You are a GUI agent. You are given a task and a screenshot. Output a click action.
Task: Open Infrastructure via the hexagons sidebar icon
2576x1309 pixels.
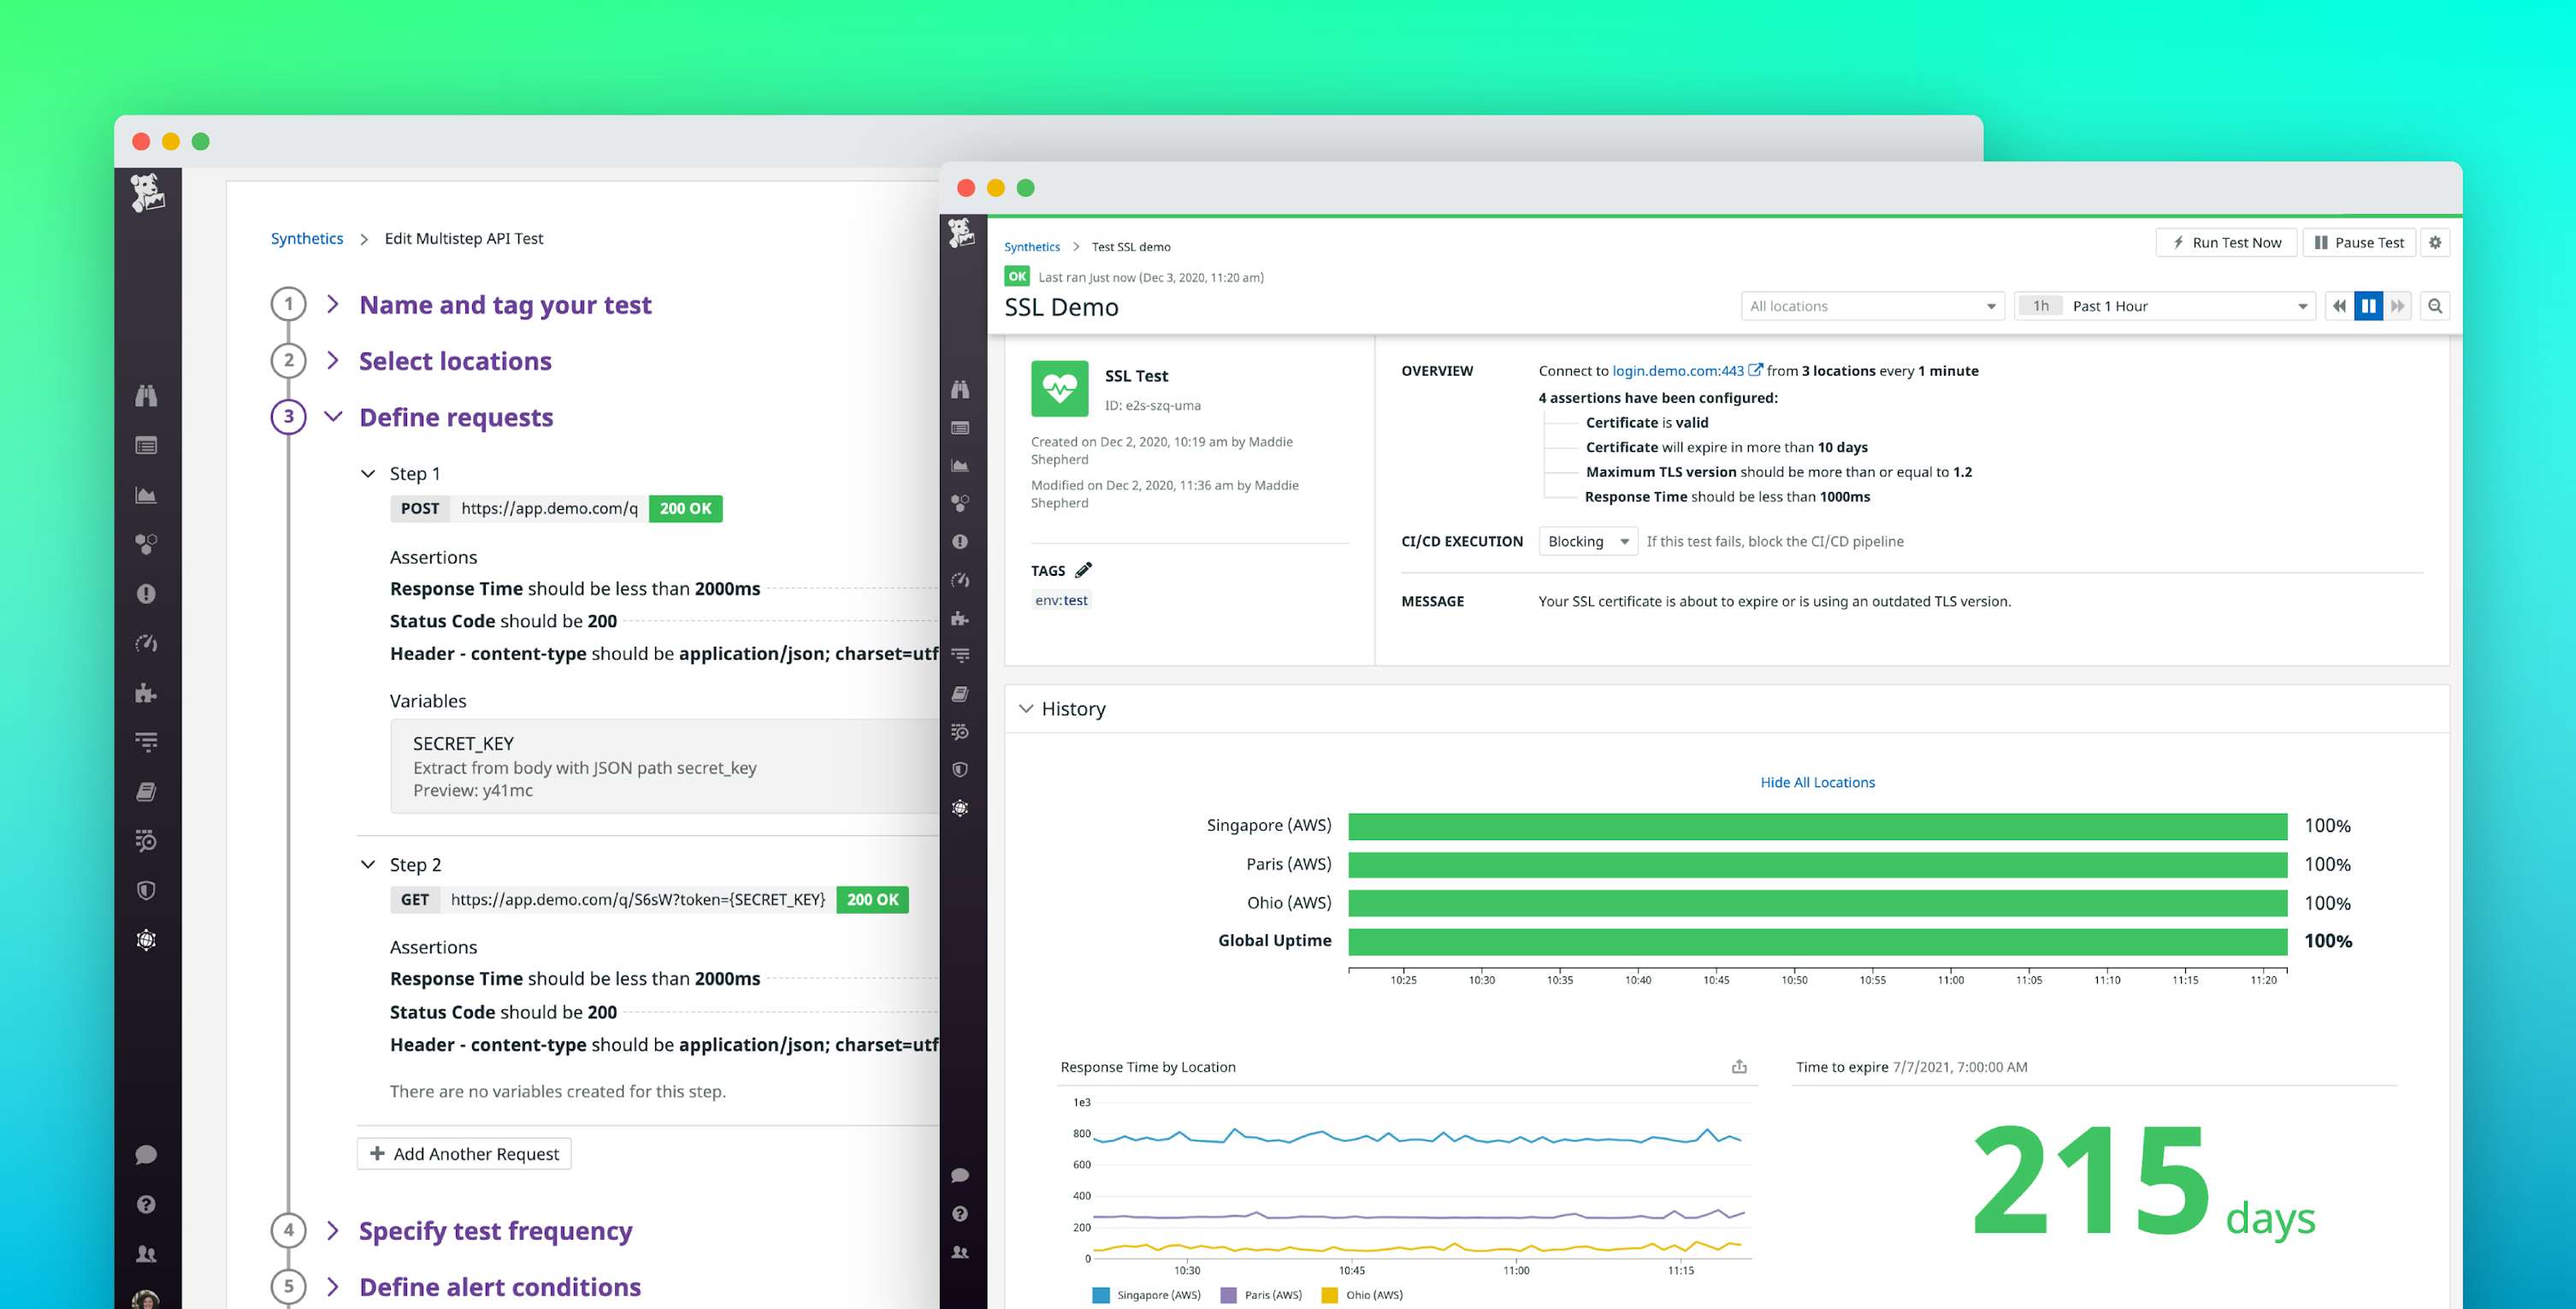(147, 544)
